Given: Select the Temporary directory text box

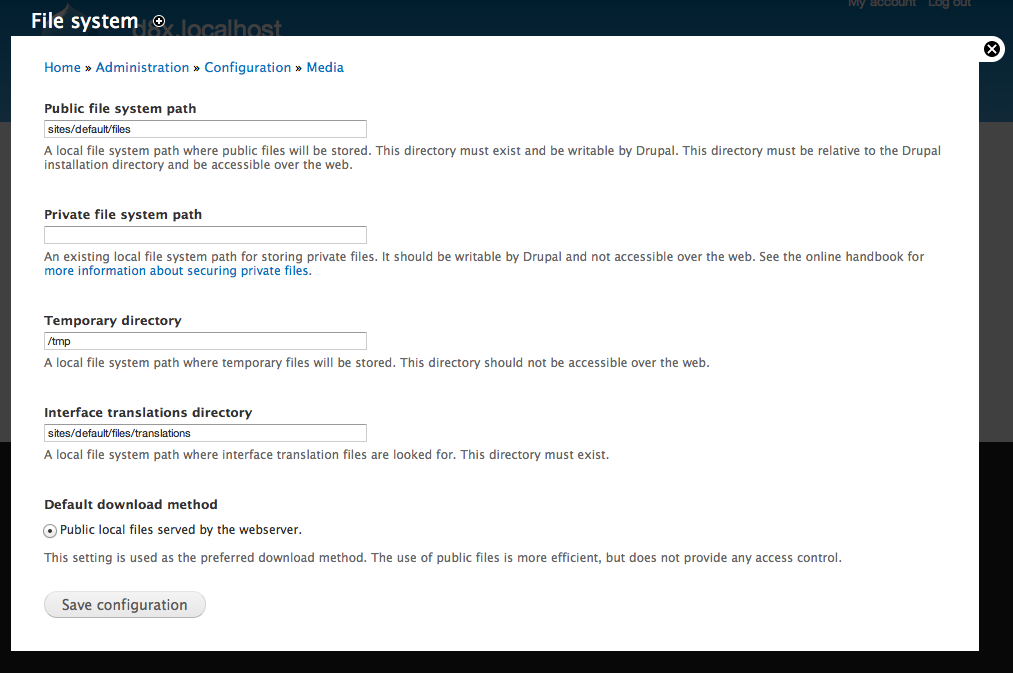Looking at the screenshot, I should (205, 341).
